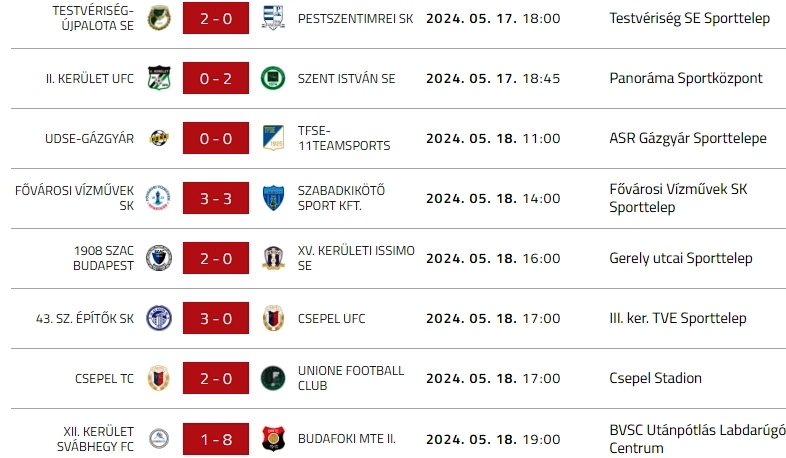Open the 2 - 0 Testvériség vs Pestszentimrei result

[216, 18]
